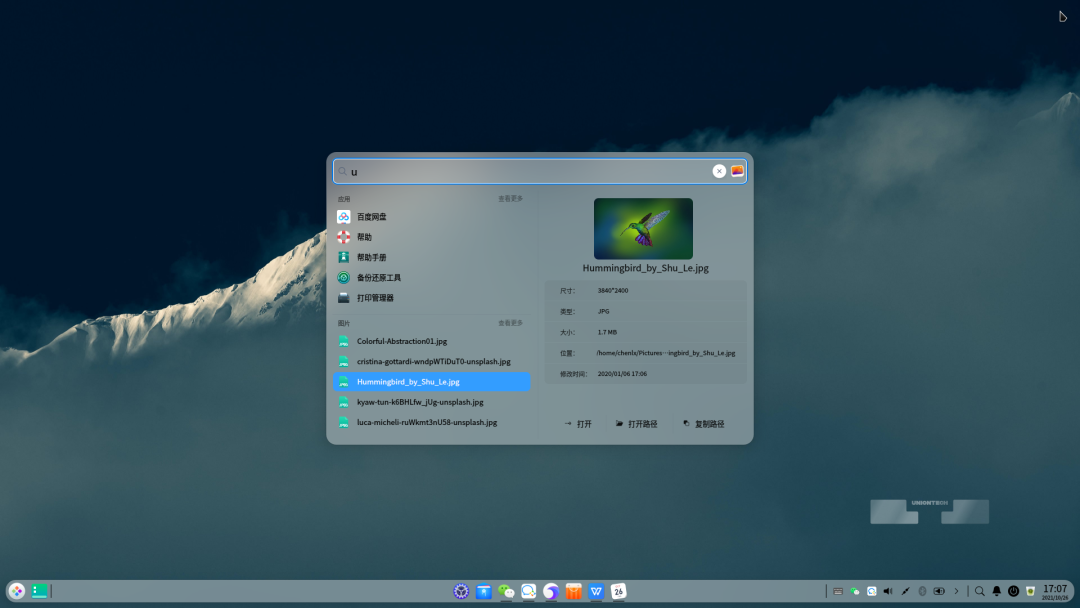This screenshot has width=1080, height=608.
Task: Open notifications bell icon
Action: (x=997, y=591)
